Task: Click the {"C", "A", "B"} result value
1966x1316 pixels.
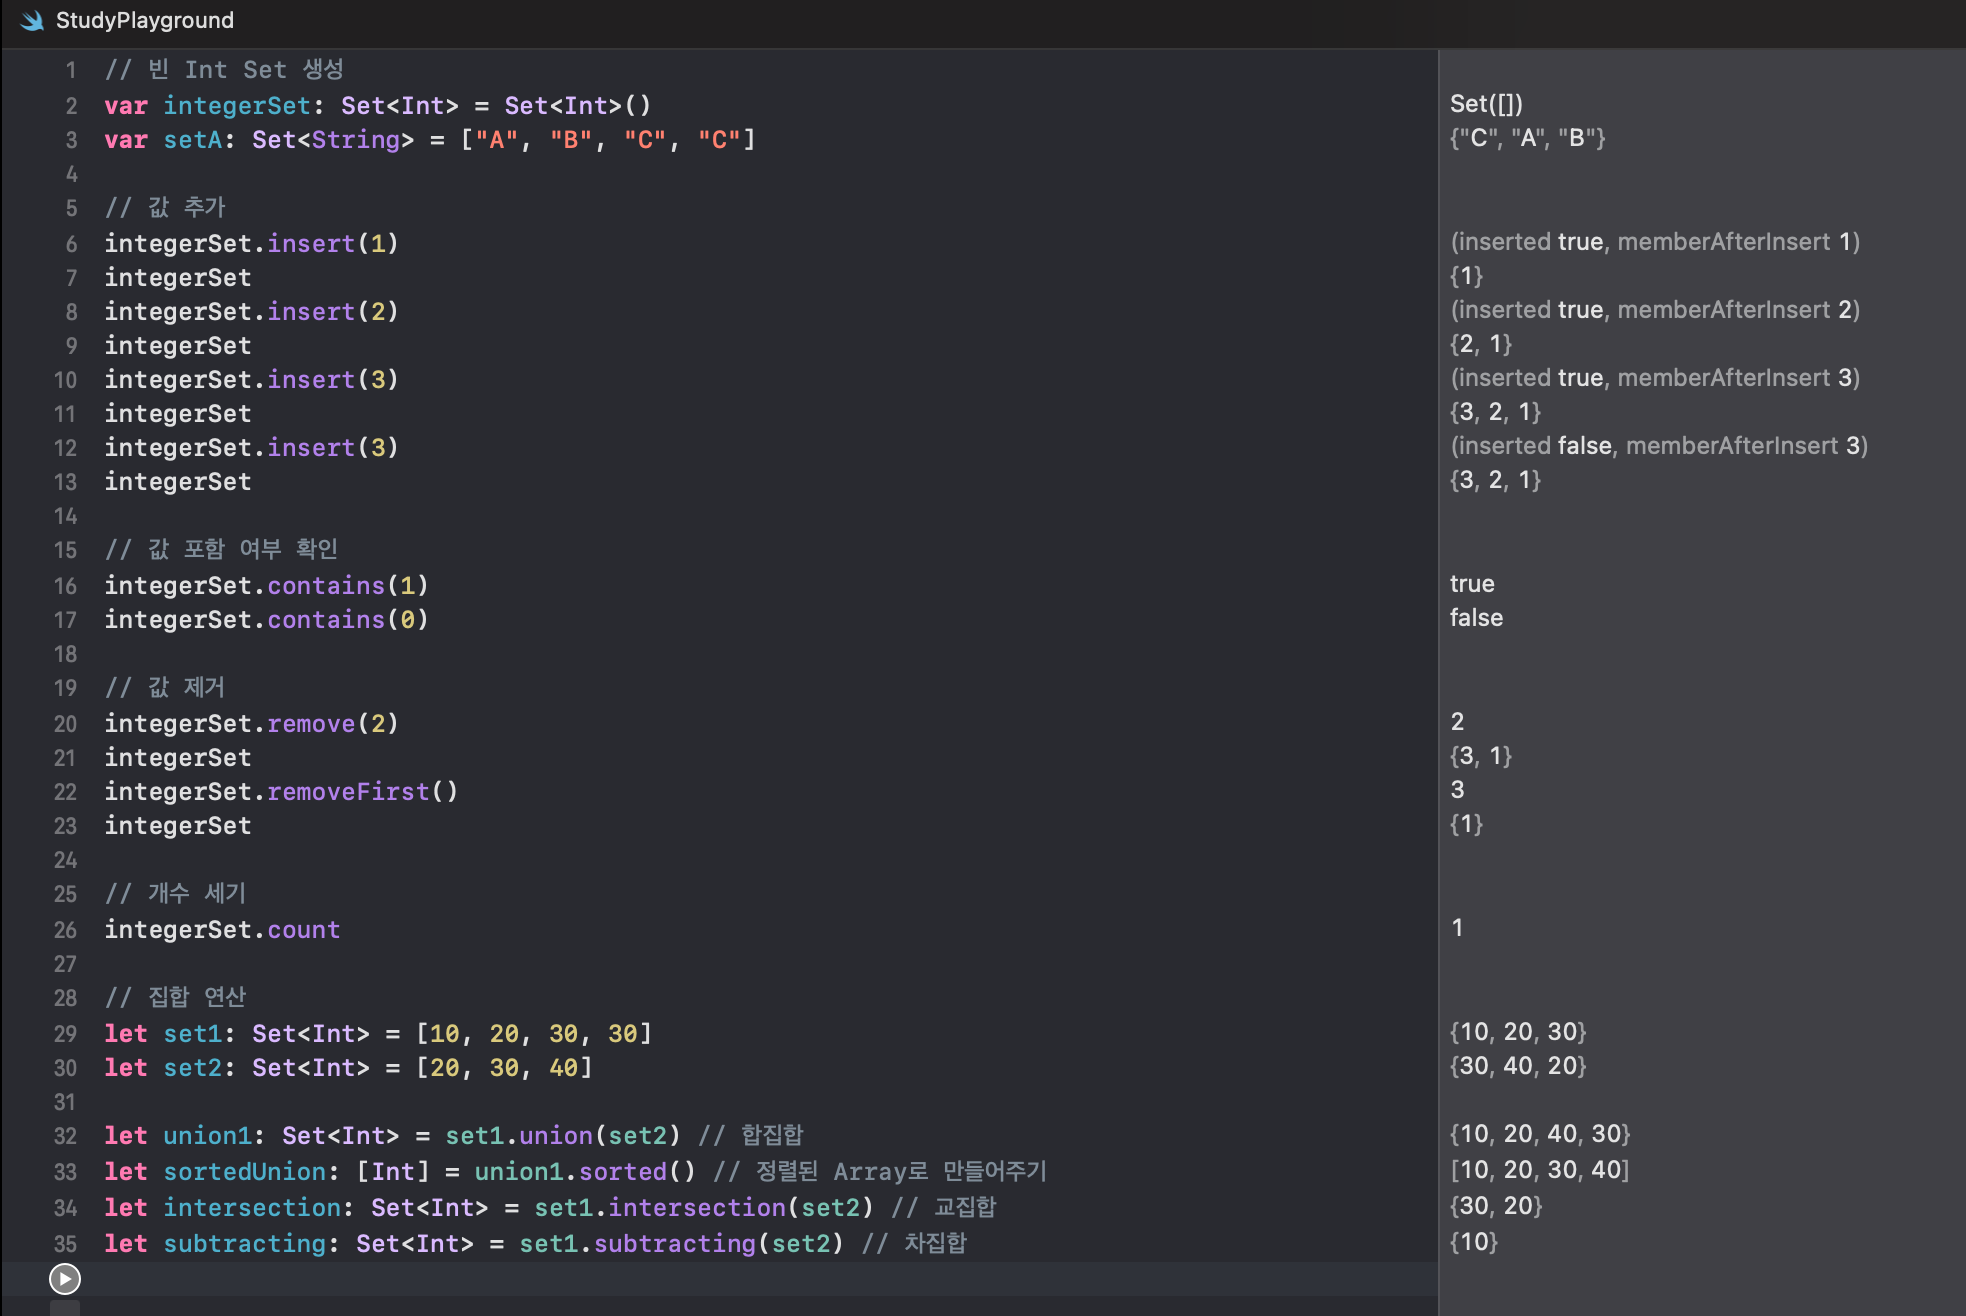Action: point(1527,138)
